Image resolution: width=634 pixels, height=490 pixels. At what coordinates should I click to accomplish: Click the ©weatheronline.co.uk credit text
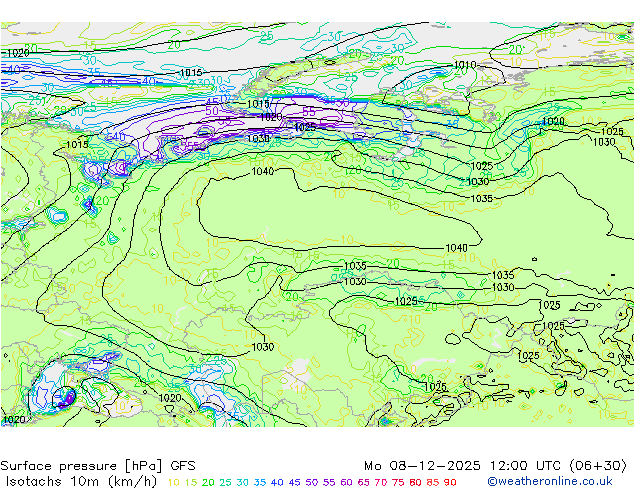coord(550,482)
